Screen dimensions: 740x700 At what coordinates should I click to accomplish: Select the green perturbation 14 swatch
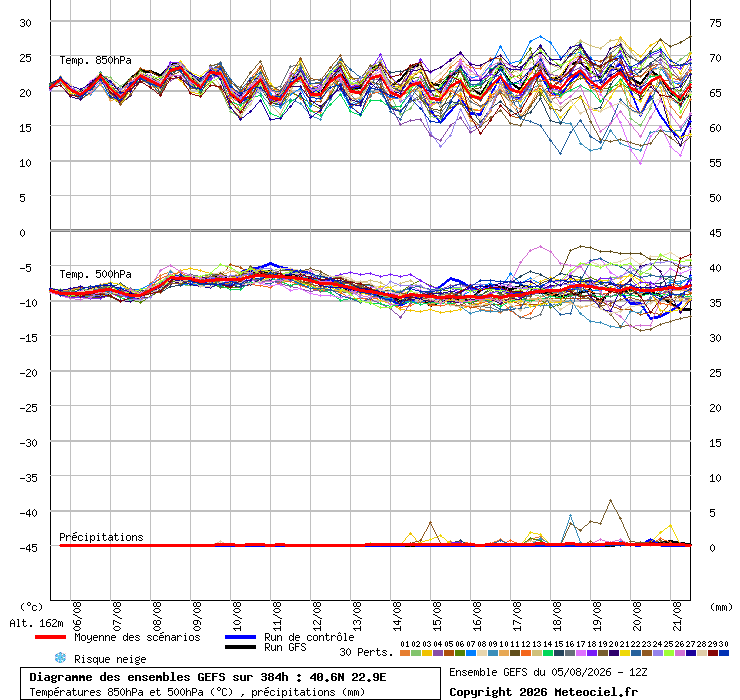(x=547, y=653)
